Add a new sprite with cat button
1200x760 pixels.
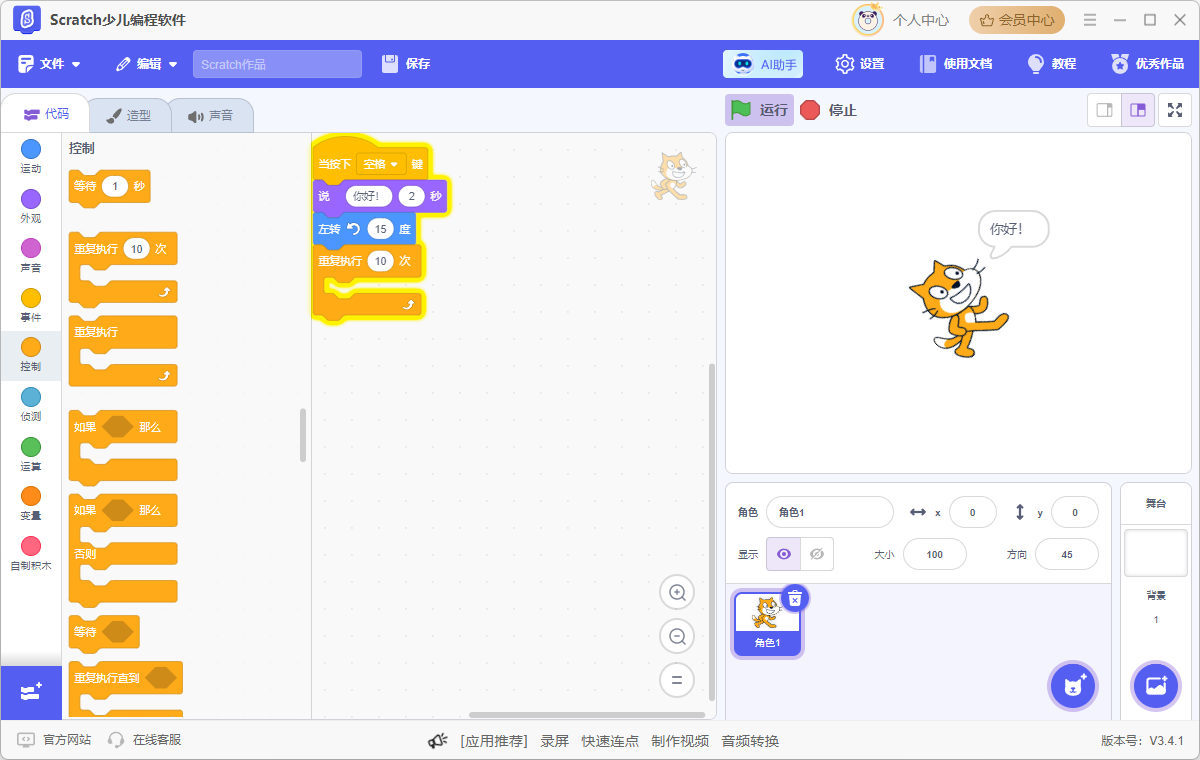[x=1073, y=686]
